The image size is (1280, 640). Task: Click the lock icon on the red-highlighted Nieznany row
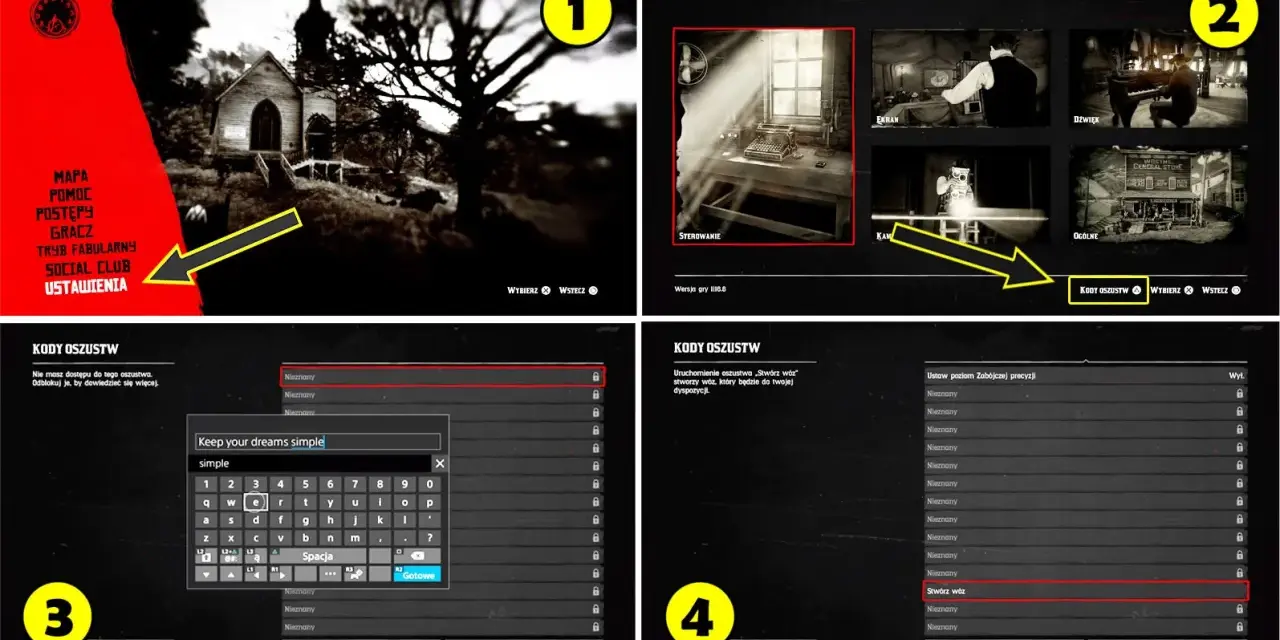[x=596, y=377]
